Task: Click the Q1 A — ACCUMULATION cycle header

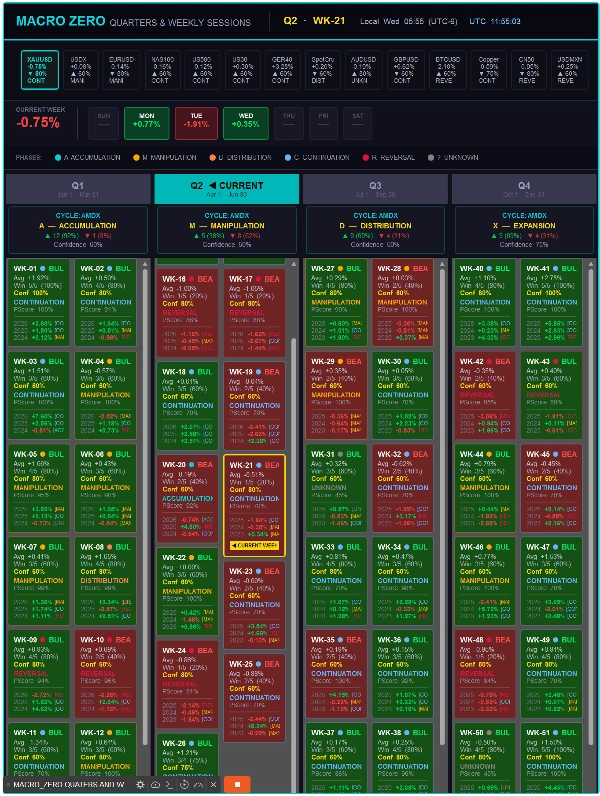Action: [78, 230]
